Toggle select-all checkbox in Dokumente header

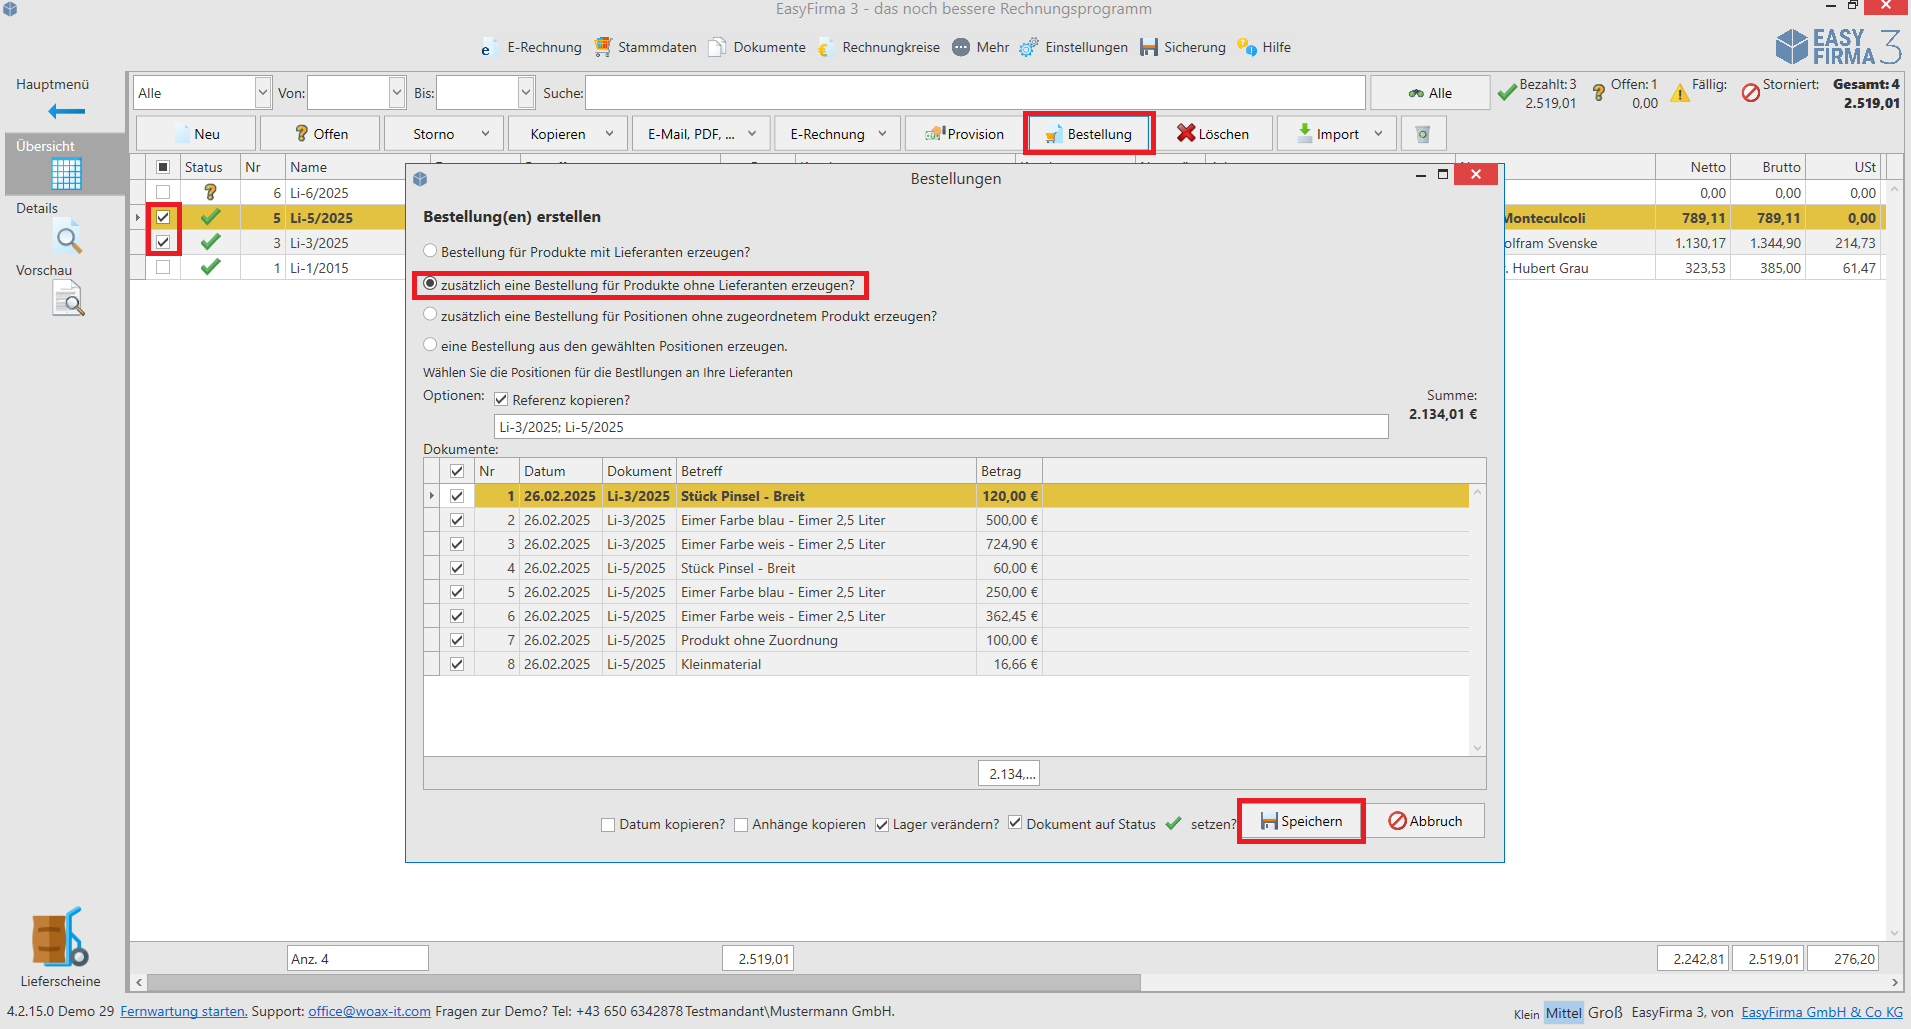457,471
